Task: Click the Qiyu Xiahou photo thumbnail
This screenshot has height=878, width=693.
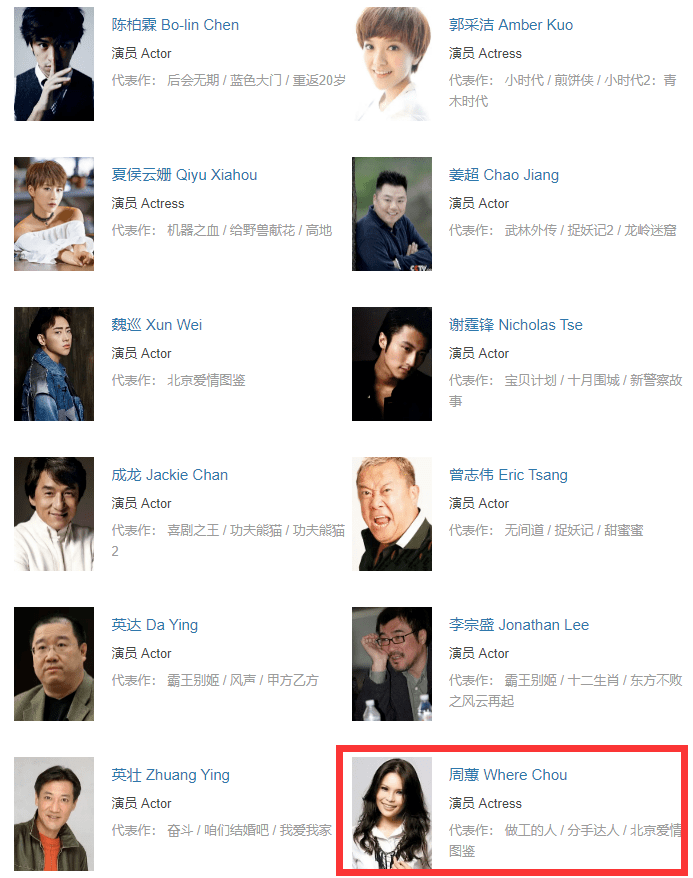Action: coord(54,214)
